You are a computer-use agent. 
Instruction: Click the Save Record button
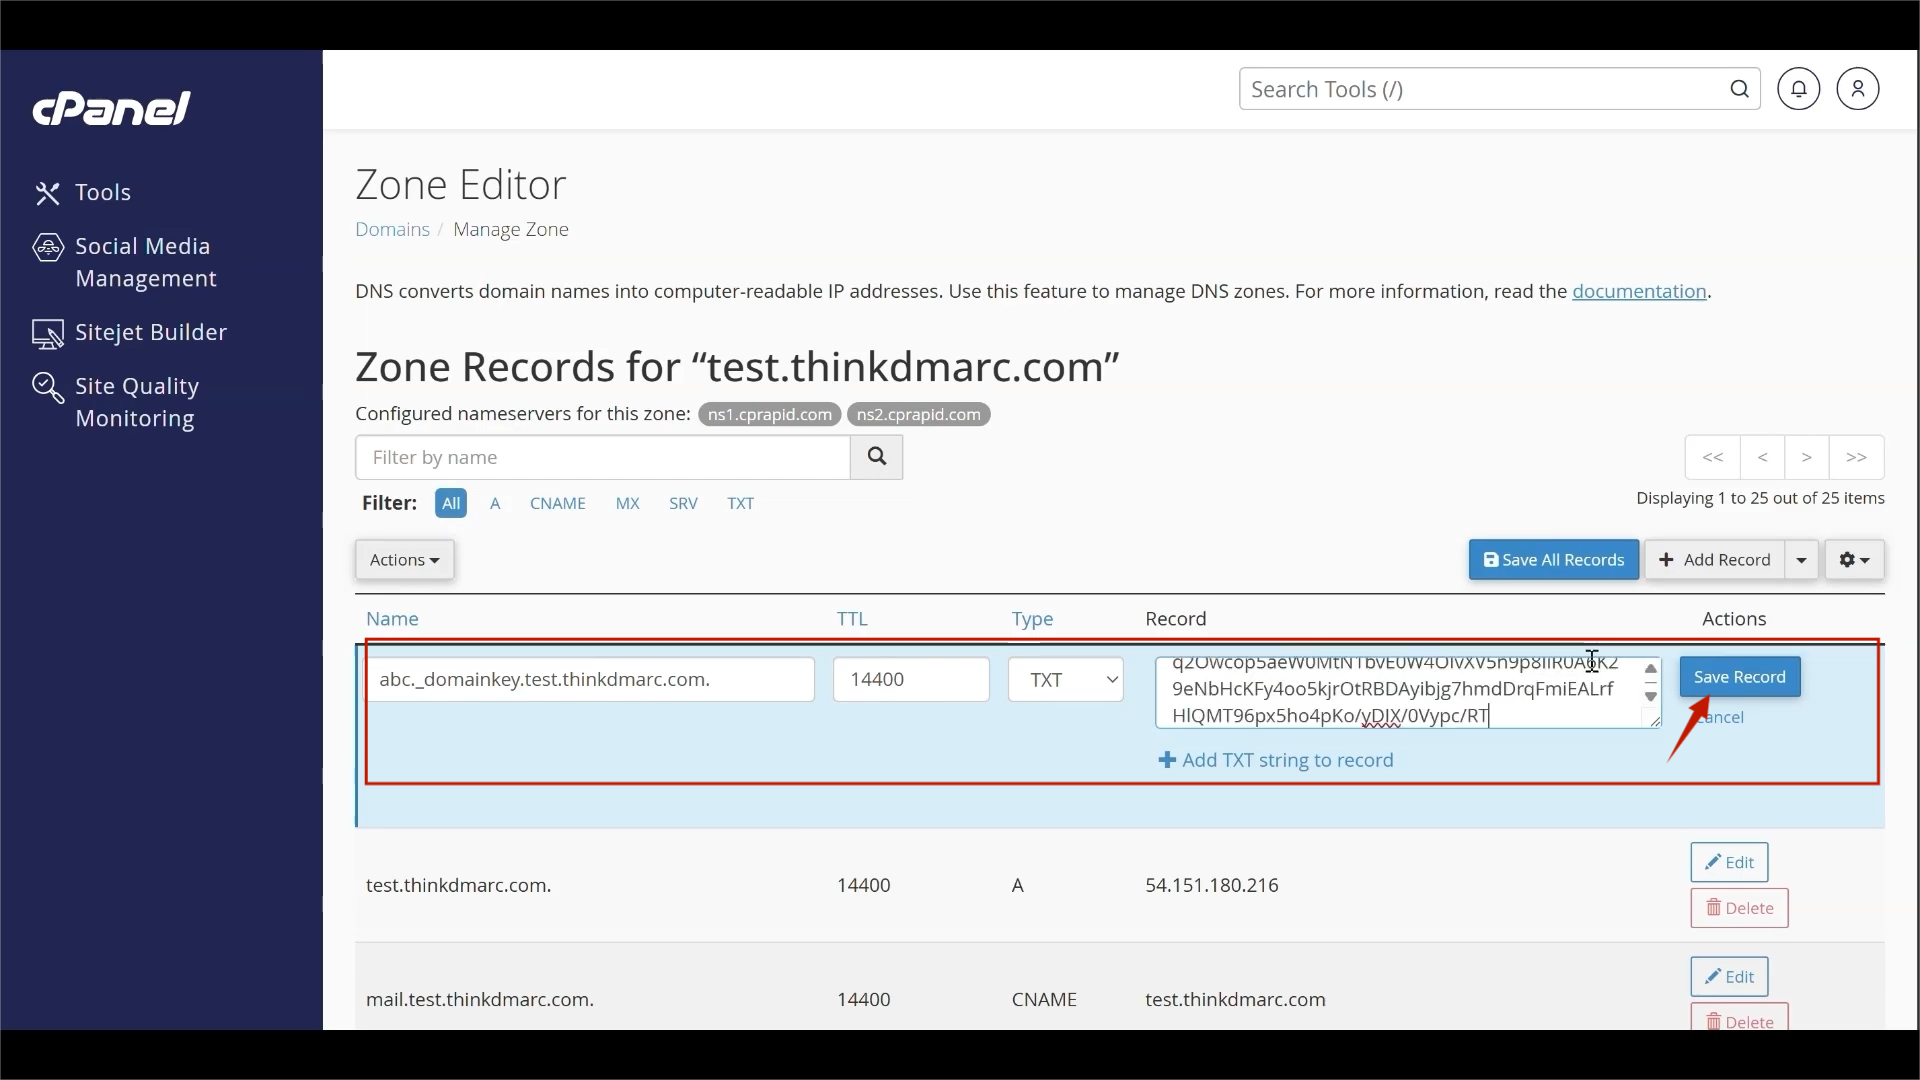click(x=1739, y=677)
